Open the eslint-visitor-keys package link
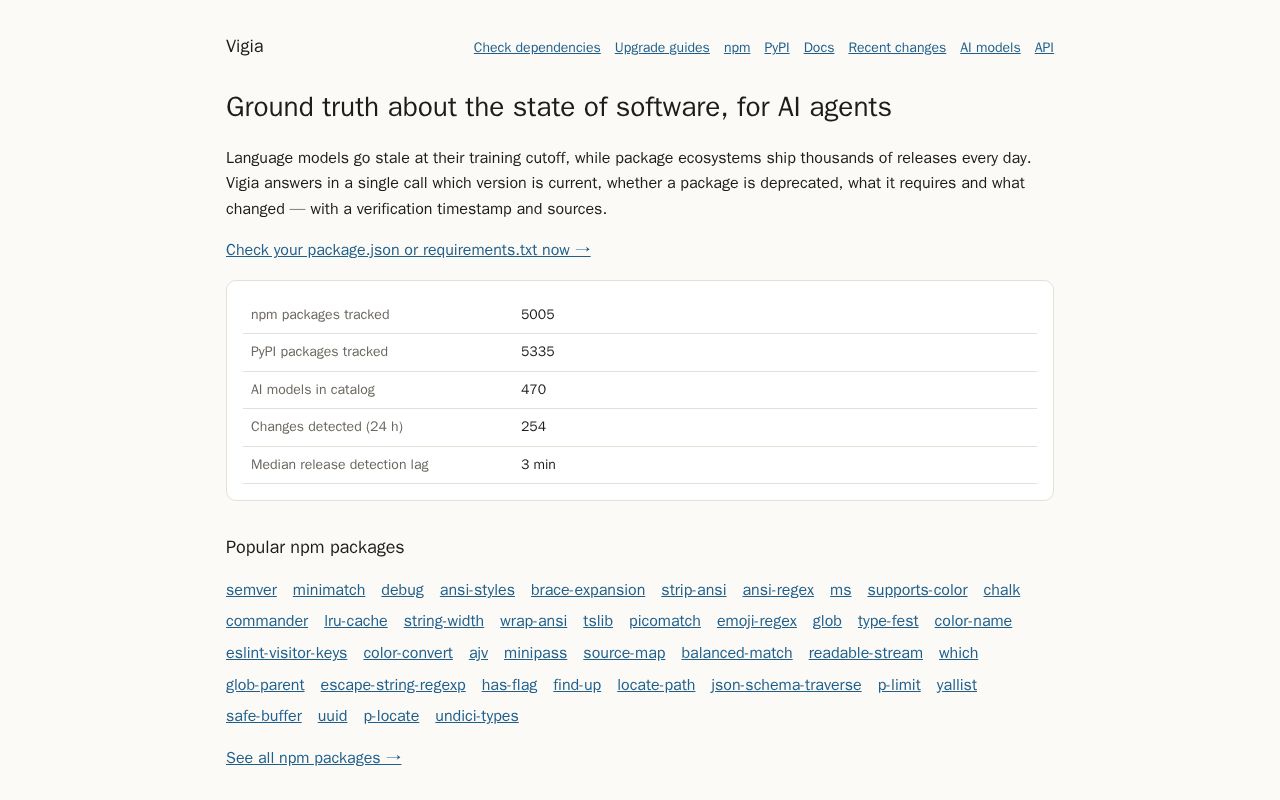 (287, 653)
